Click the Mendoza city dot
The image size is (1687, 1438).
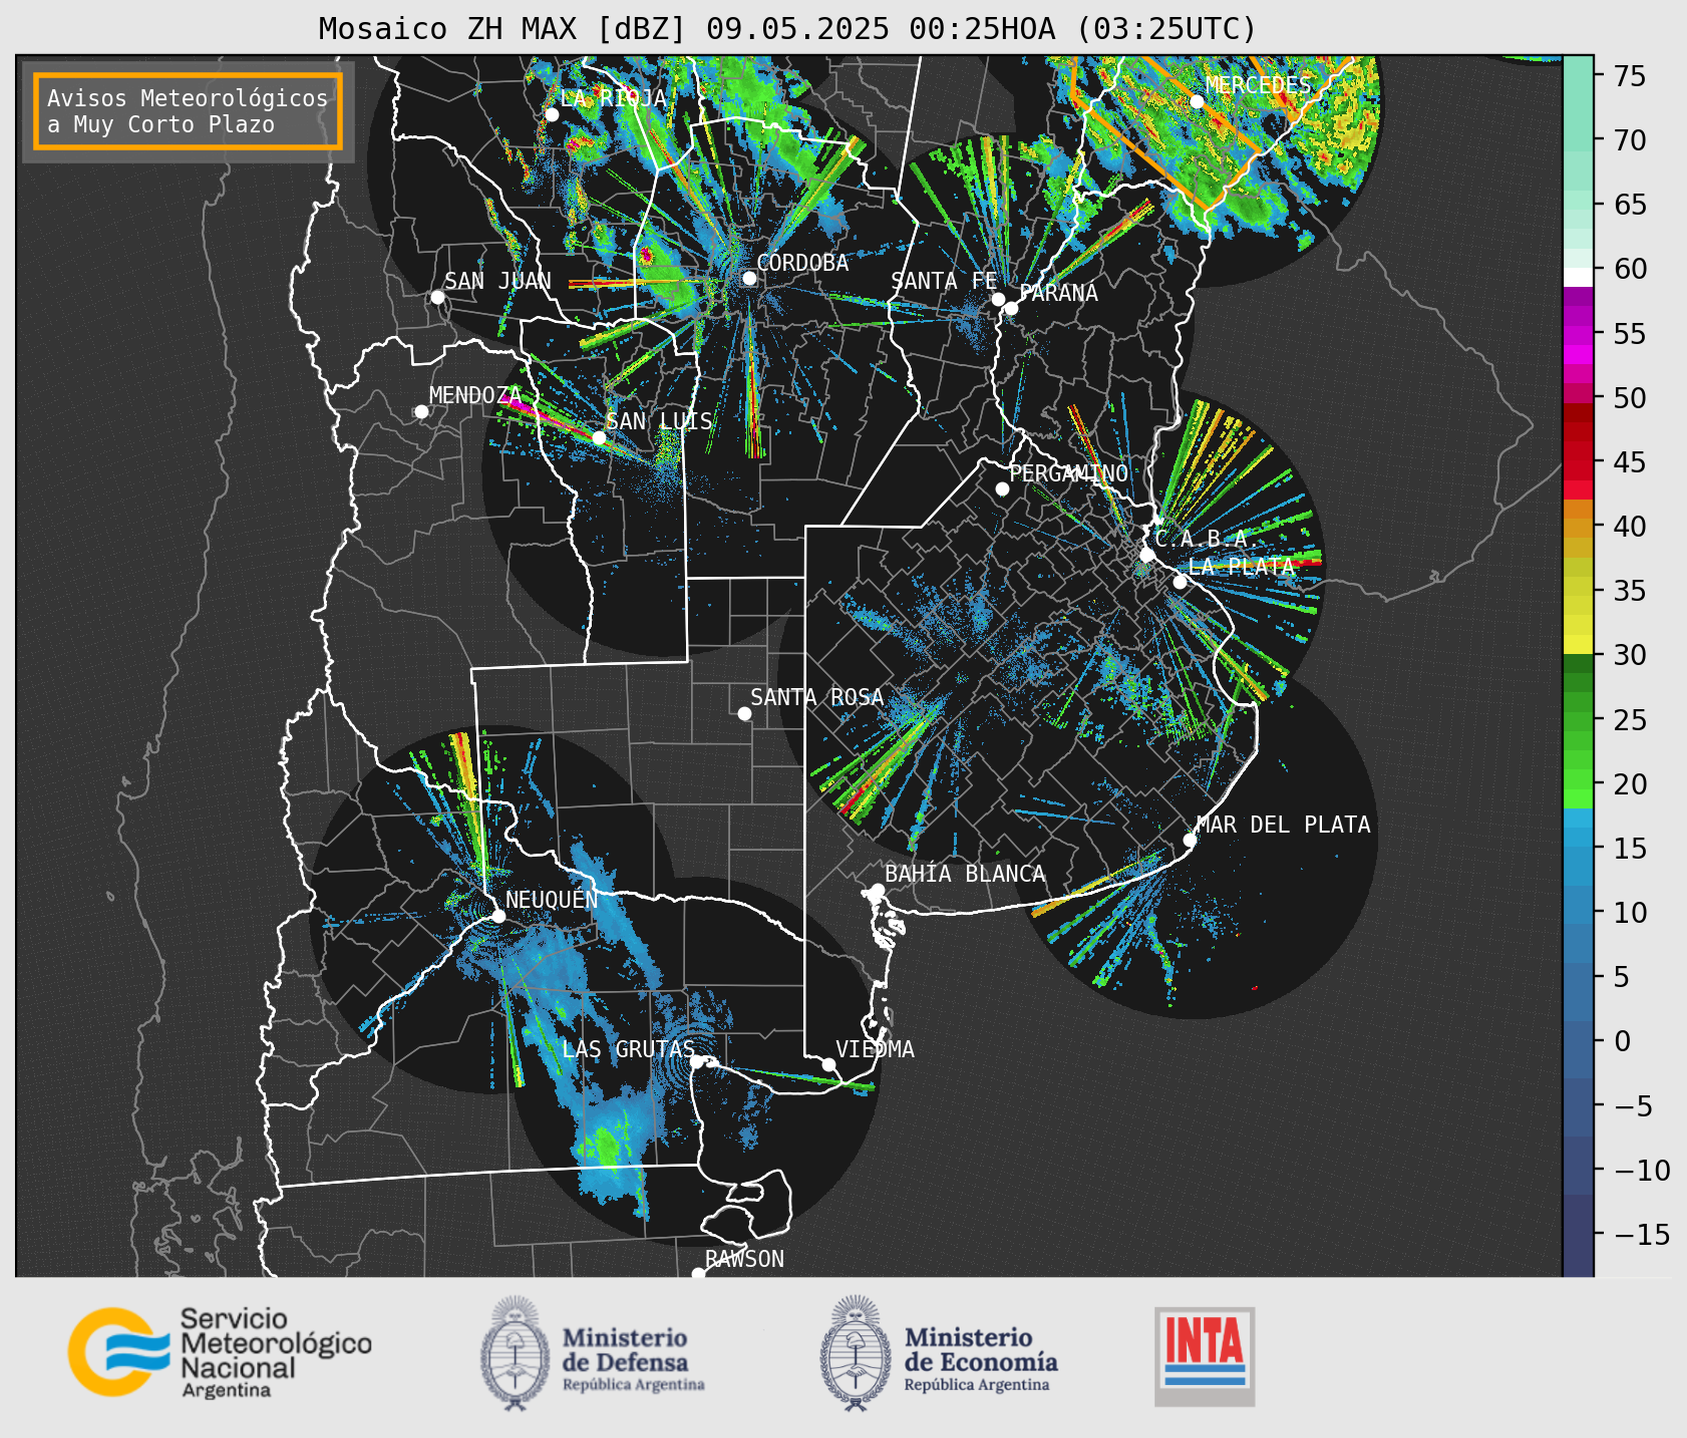(421, 412)
